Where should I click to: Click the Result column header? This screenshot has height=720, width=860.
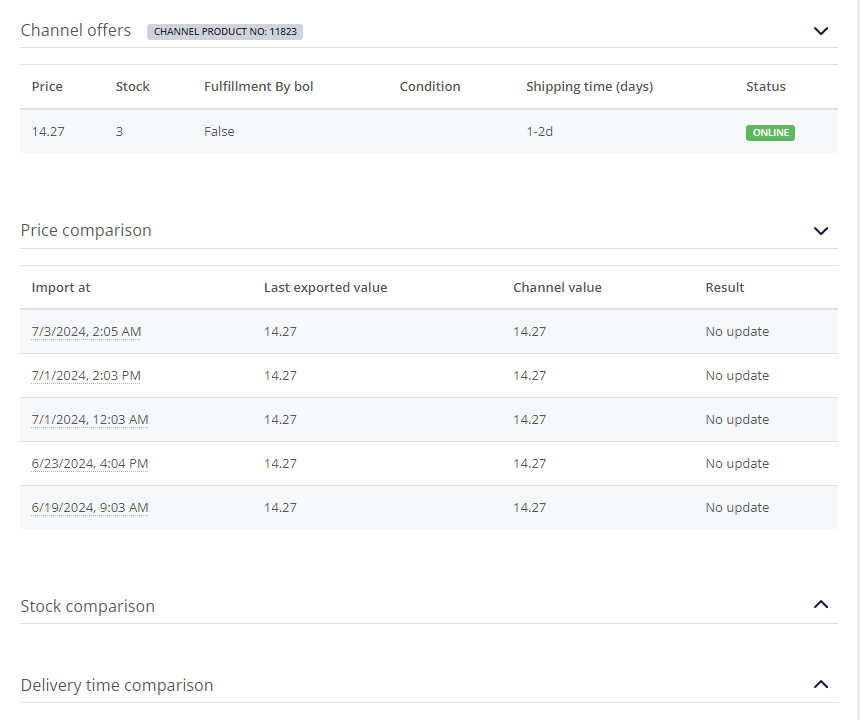coord(724,288)
